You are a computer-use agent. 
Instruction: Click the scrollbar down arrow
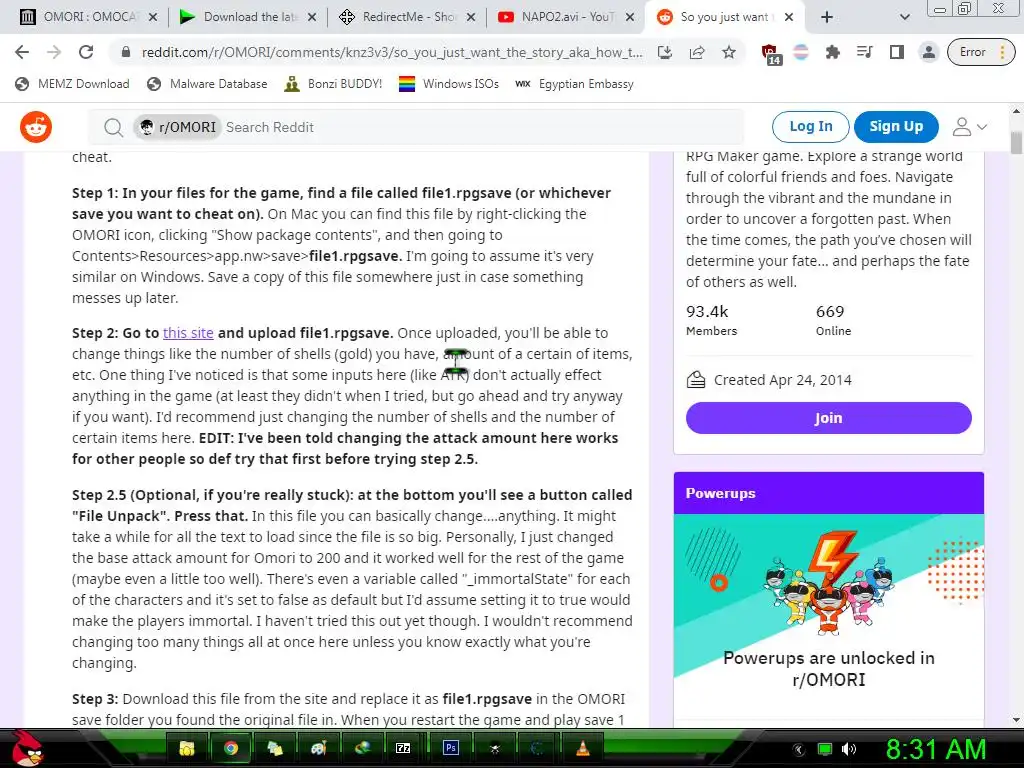click(x=1016, y=720)
